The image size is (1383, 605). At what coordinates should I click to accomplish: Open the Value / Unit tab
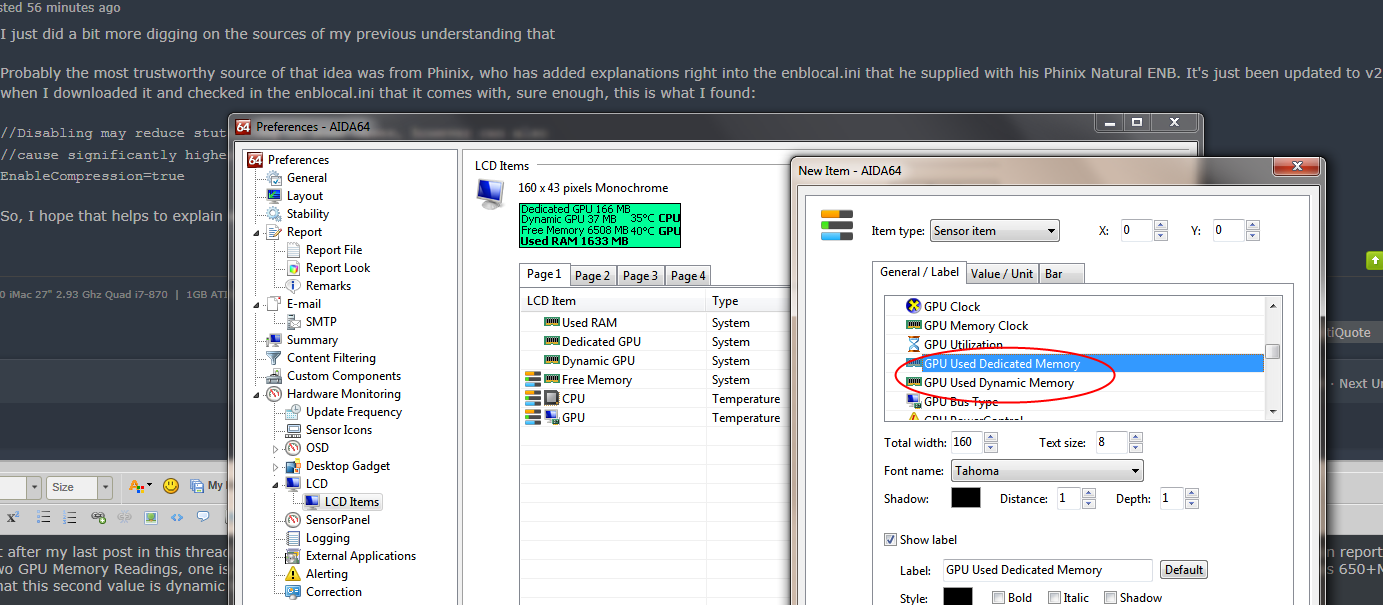[1001, 274]
